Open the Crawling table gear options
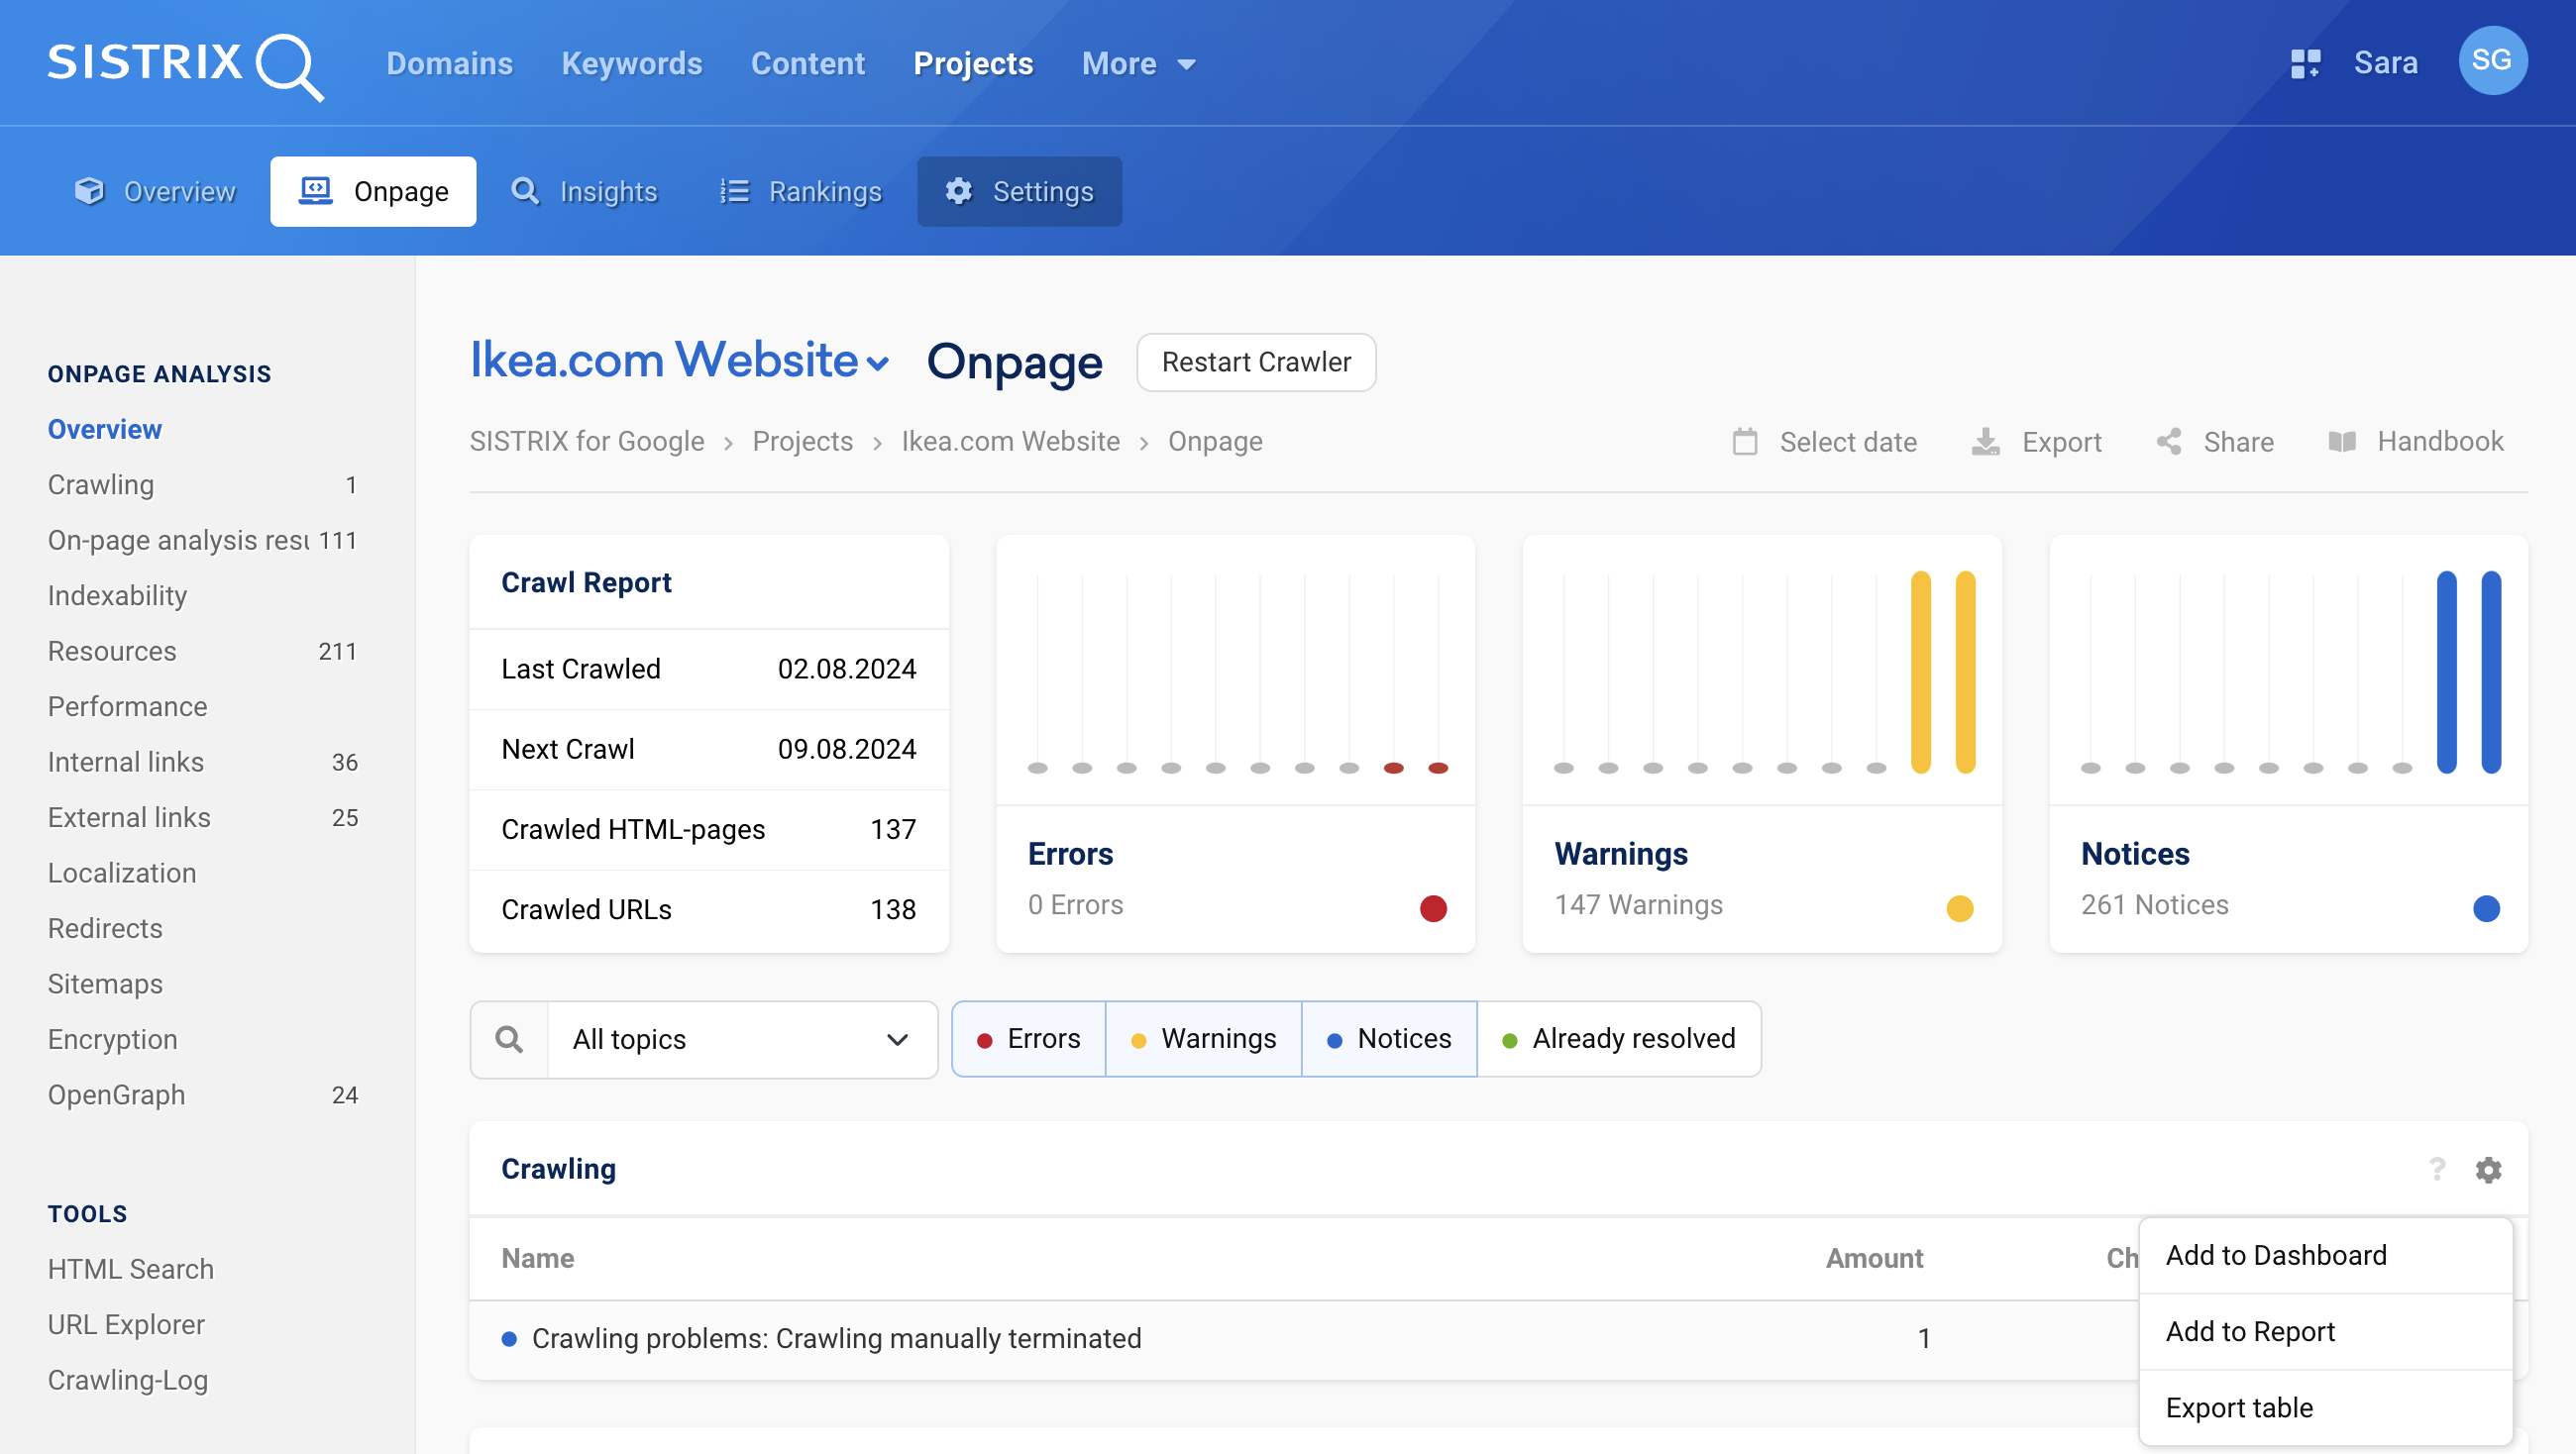The width and height of the screenshot is (2576, 1454). click(2488, 1169)
